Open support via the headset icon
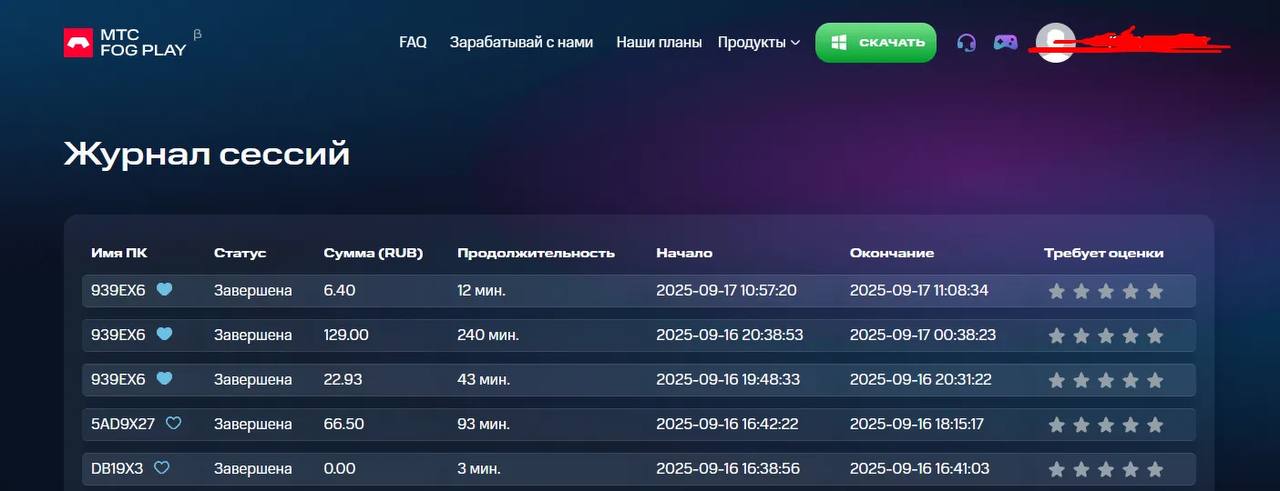This screenshot has height=491, width=1280. click(966, 43)
